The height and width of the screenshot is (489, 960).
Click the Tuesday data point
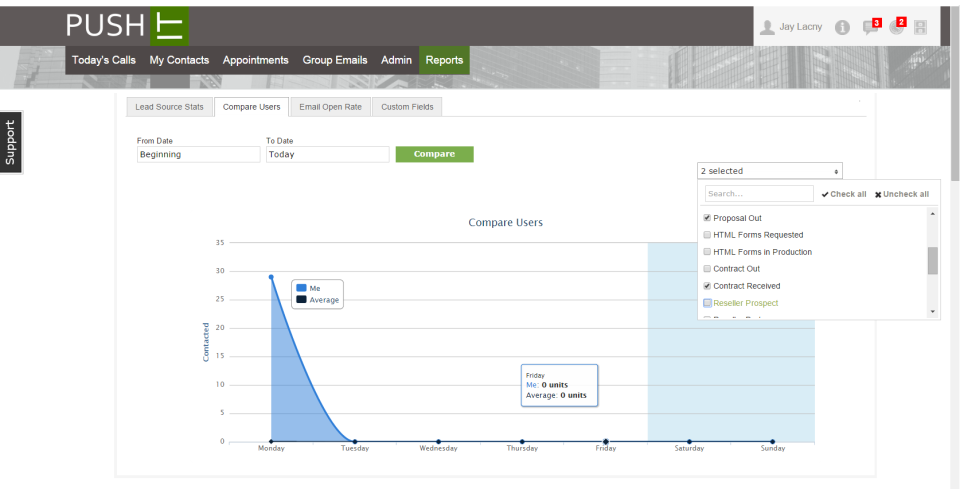(x=354, y=441)
